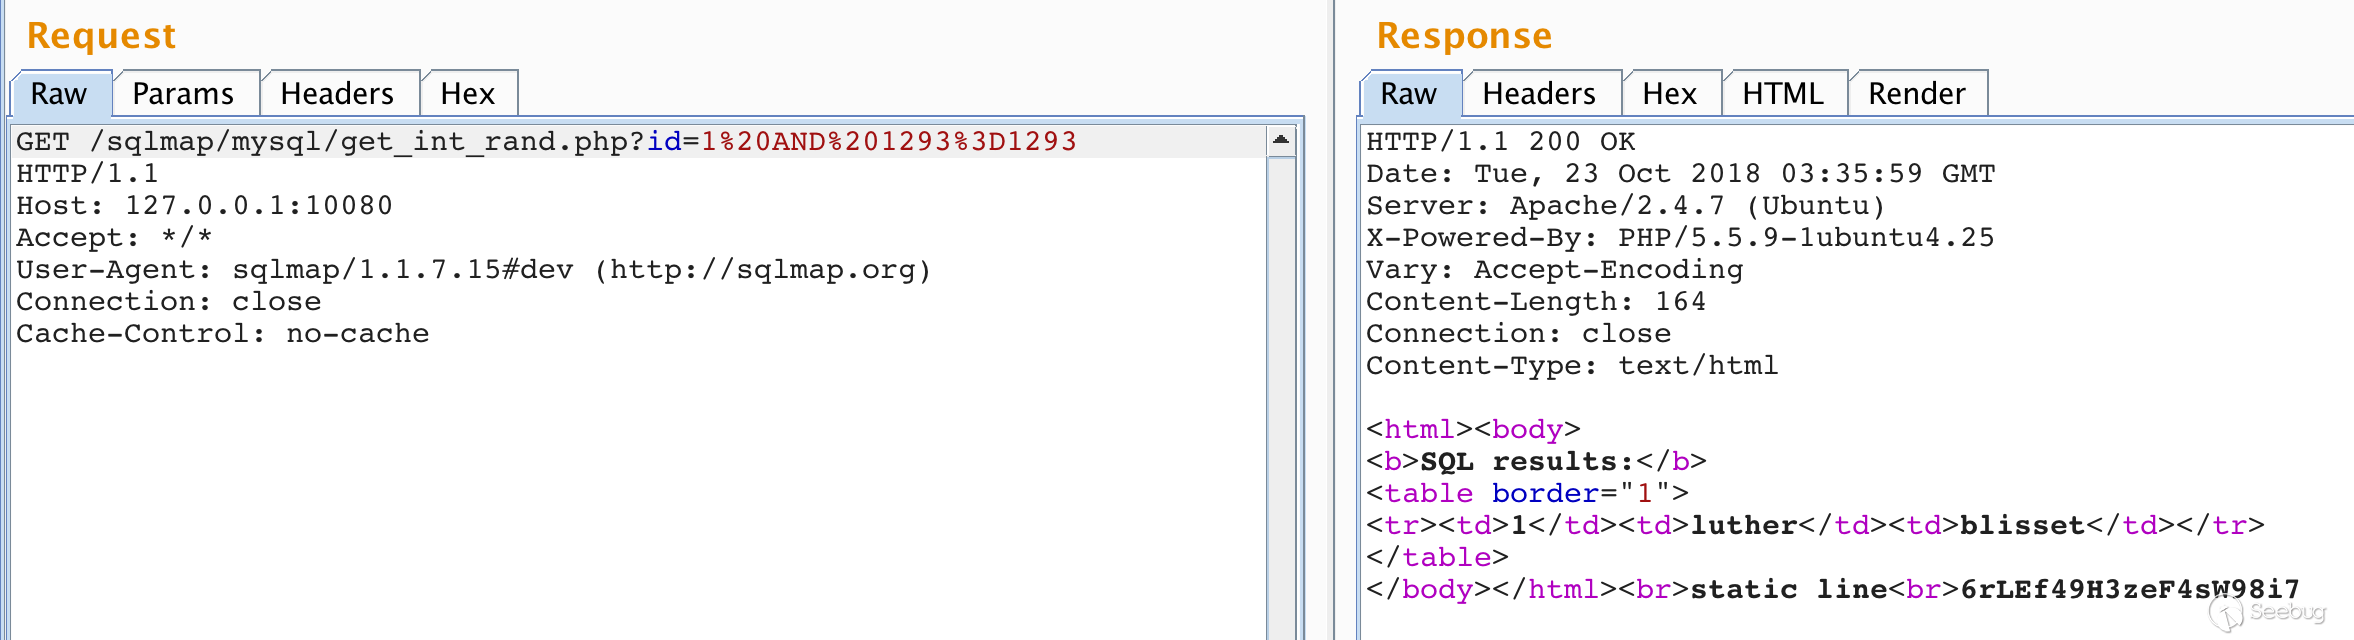Open the Response Render tab
This screenshot has width=2354, height=640.
(1917, 94)
